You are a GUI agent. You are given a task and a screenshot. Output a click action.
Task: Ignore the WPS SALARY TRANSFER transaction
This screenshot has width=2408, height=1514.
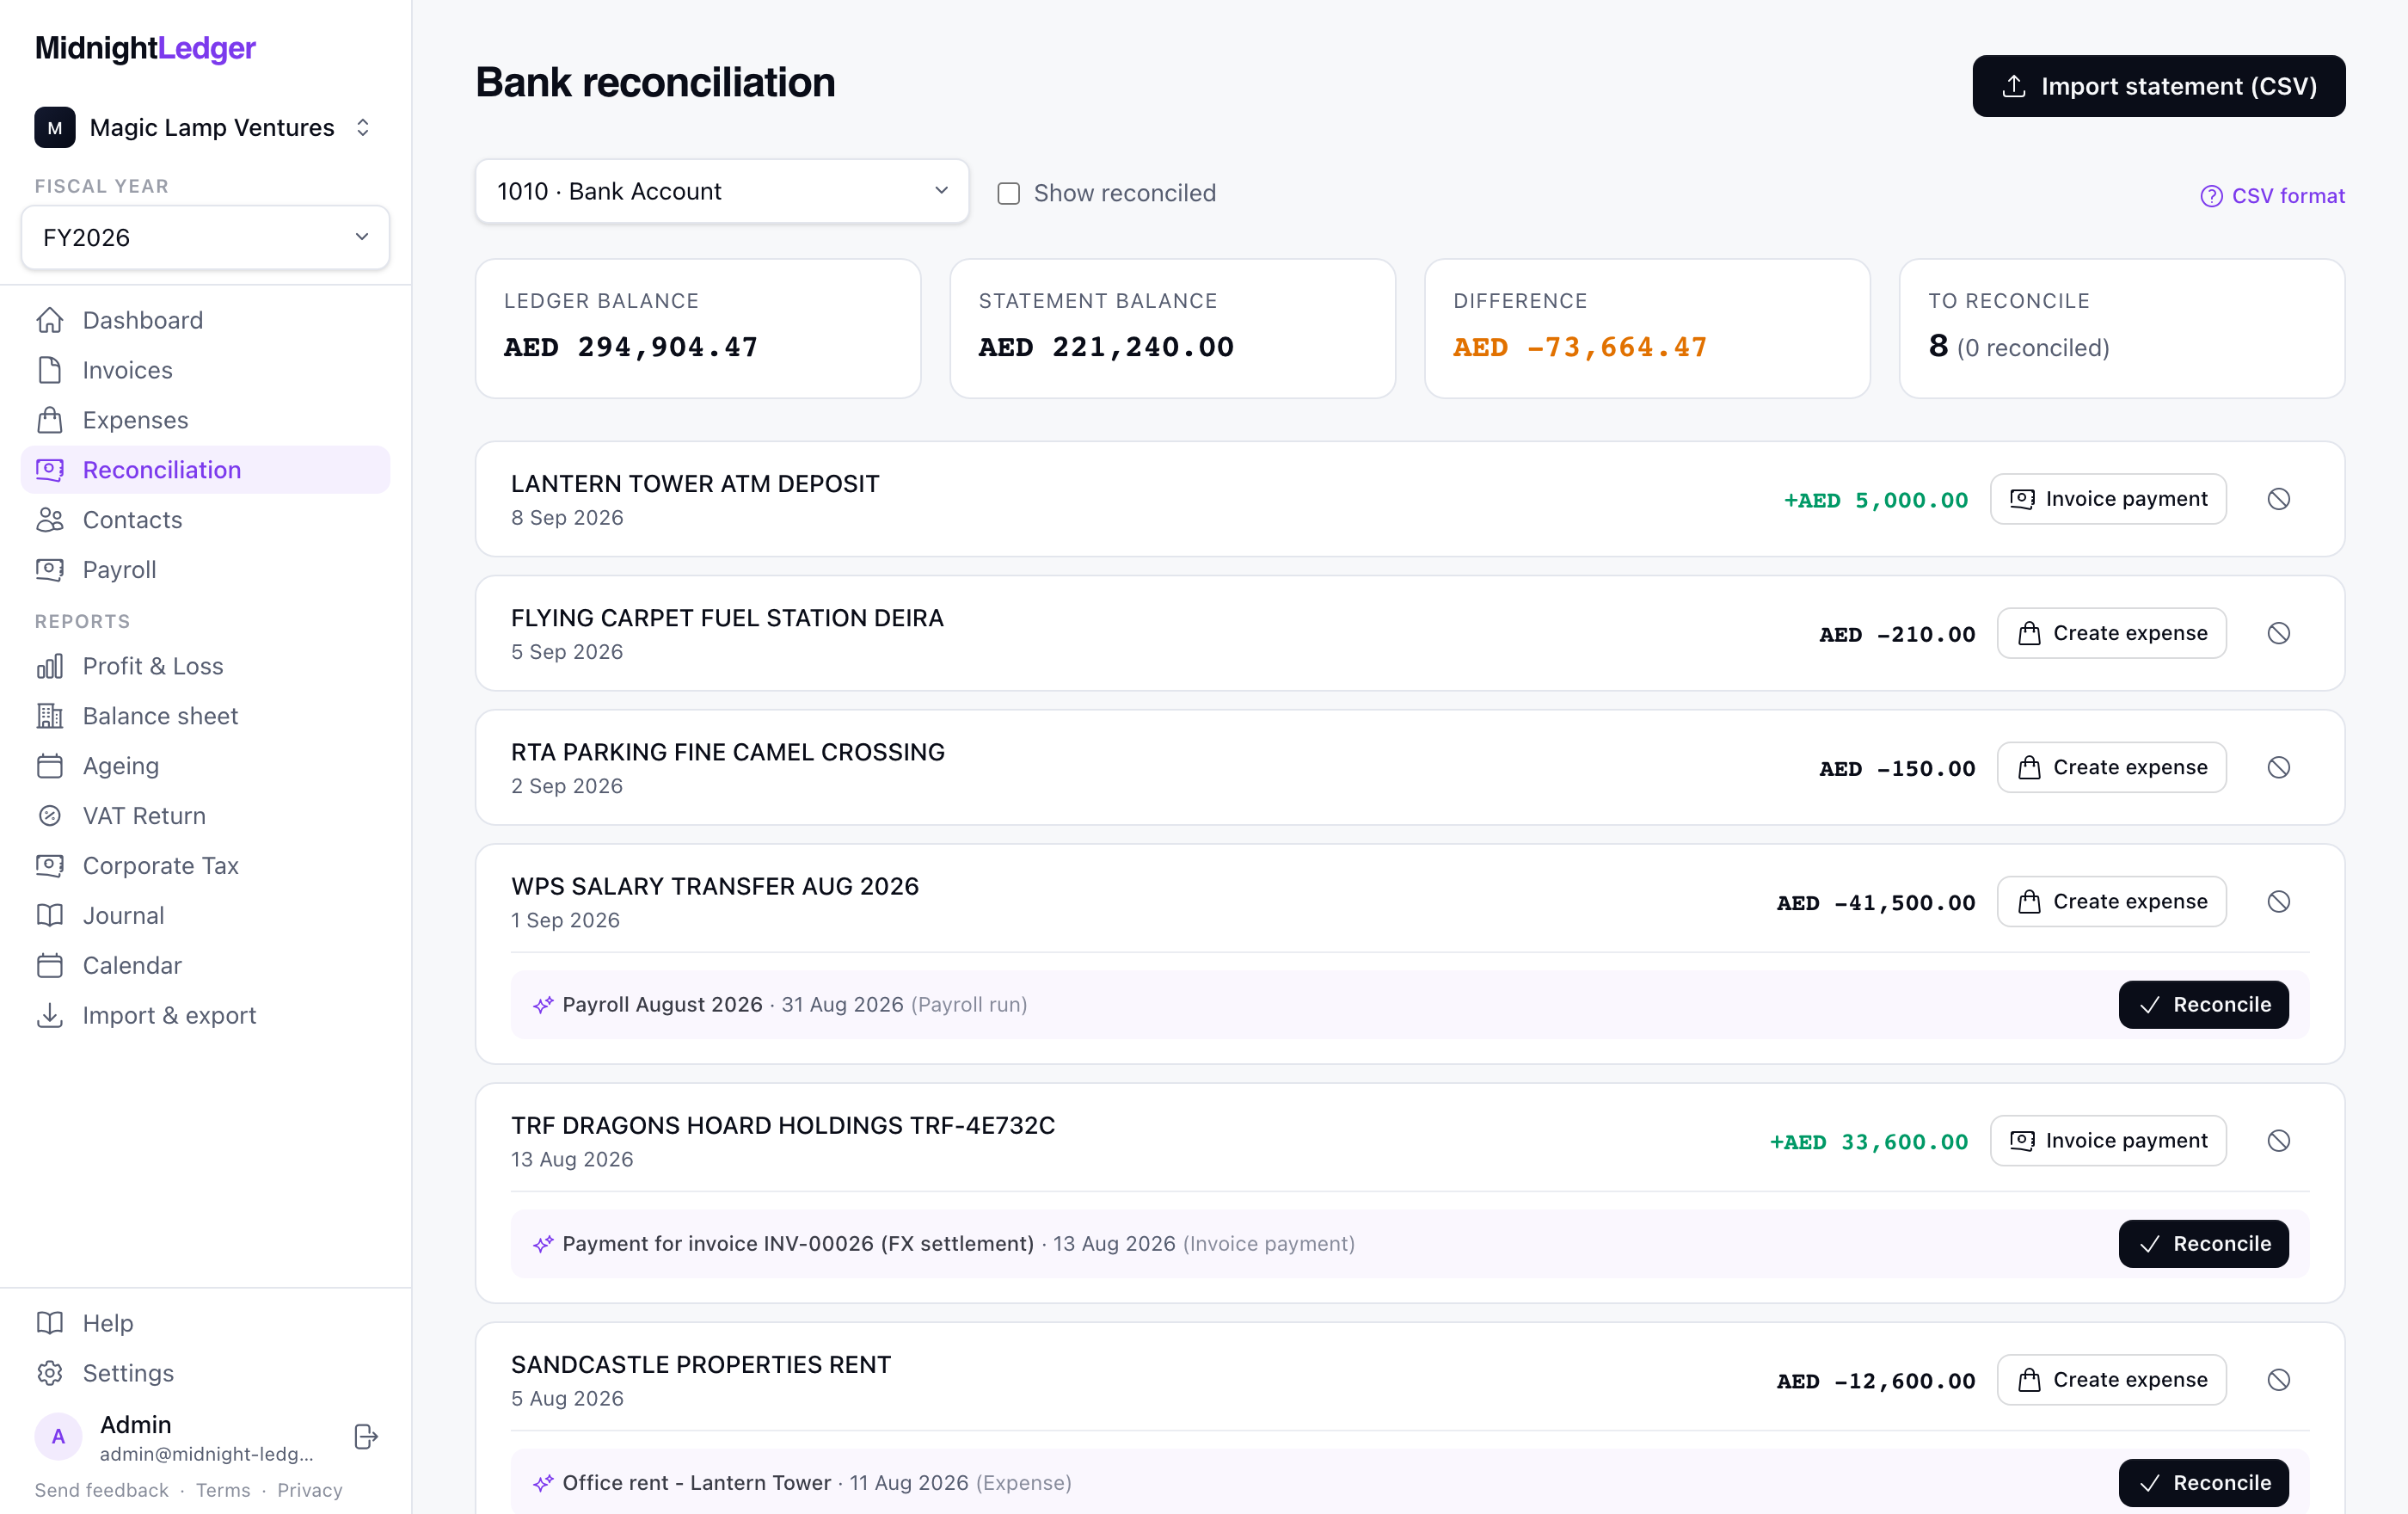[x=2278, y=901]
